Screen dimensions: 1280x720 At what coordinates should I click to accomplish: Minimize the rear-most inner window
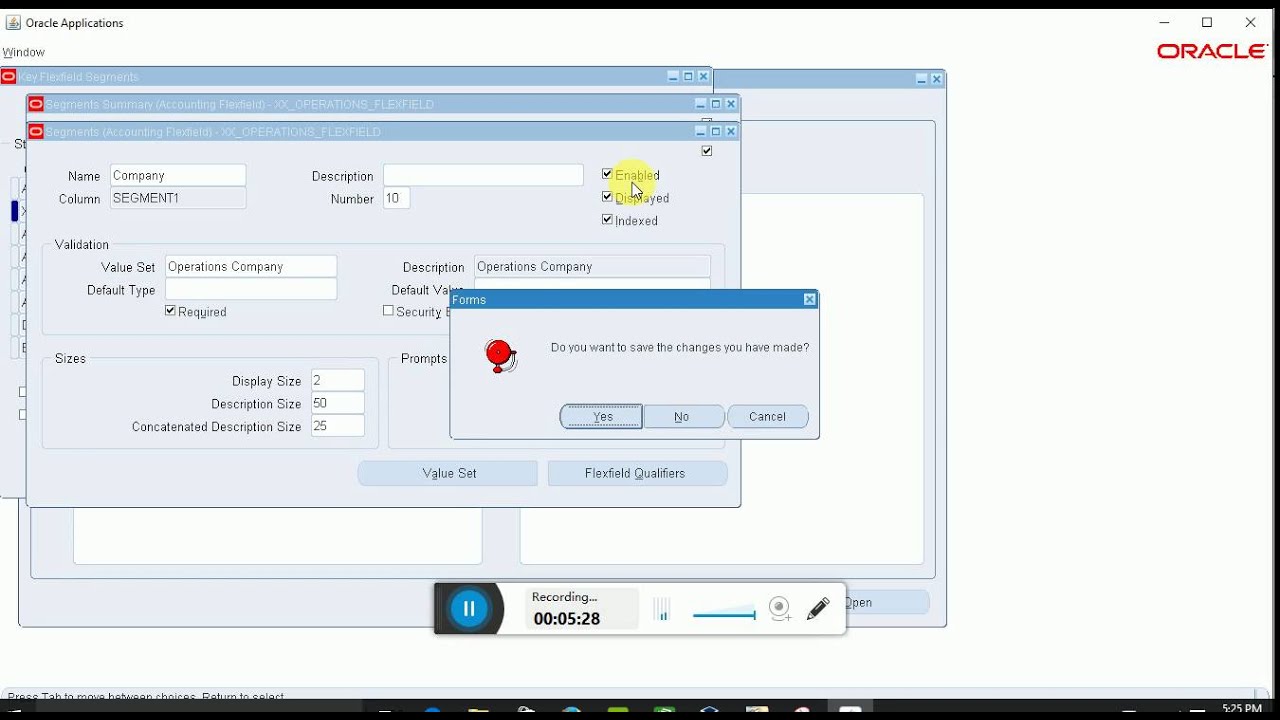(921, 79)
